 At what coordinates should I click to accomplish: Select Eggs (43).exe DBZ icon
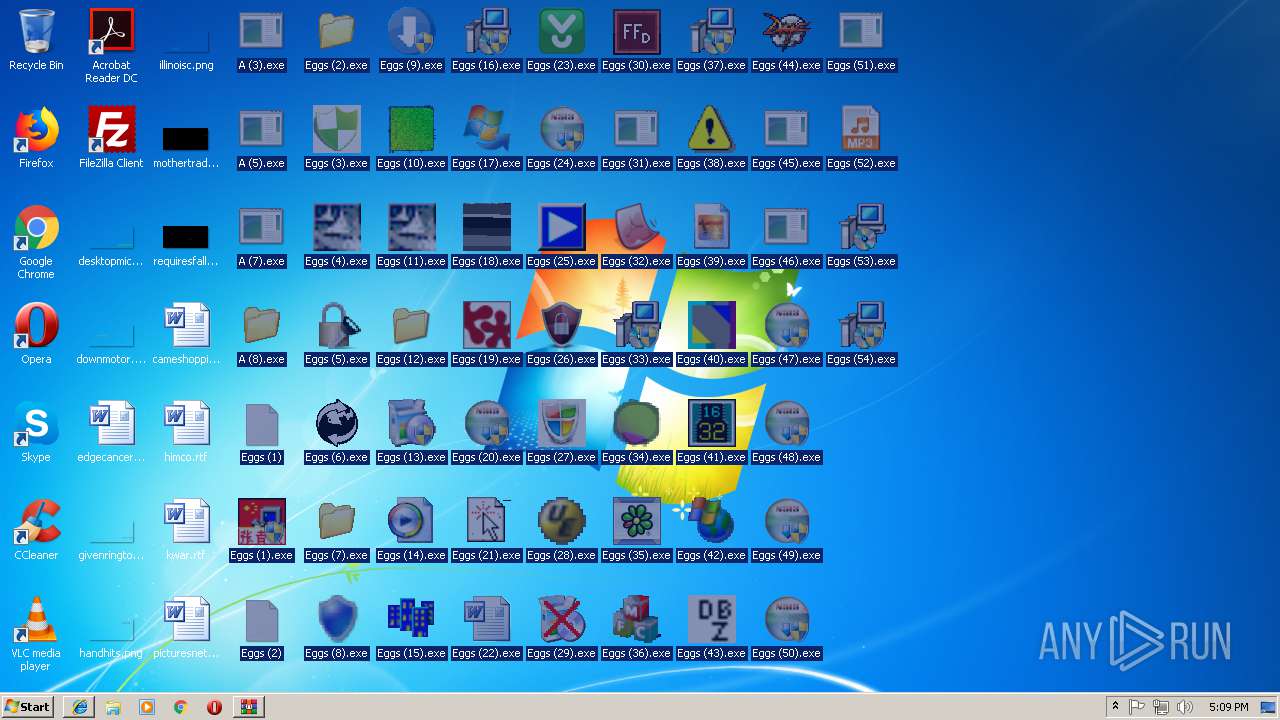[711, 620]
